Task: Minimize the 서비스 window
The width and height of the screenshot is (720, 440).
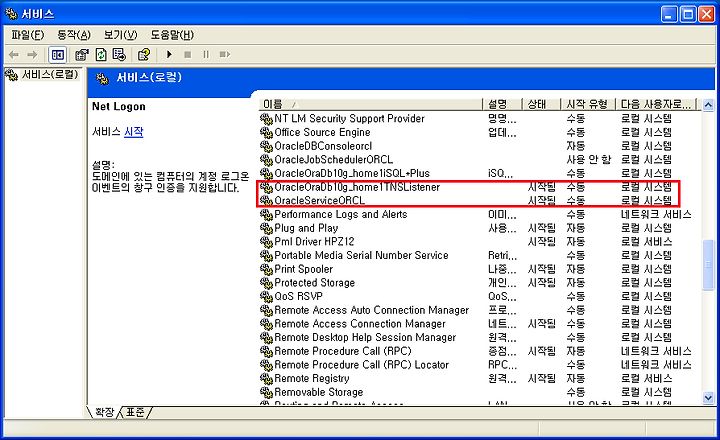Action: [x=669, y=15]
